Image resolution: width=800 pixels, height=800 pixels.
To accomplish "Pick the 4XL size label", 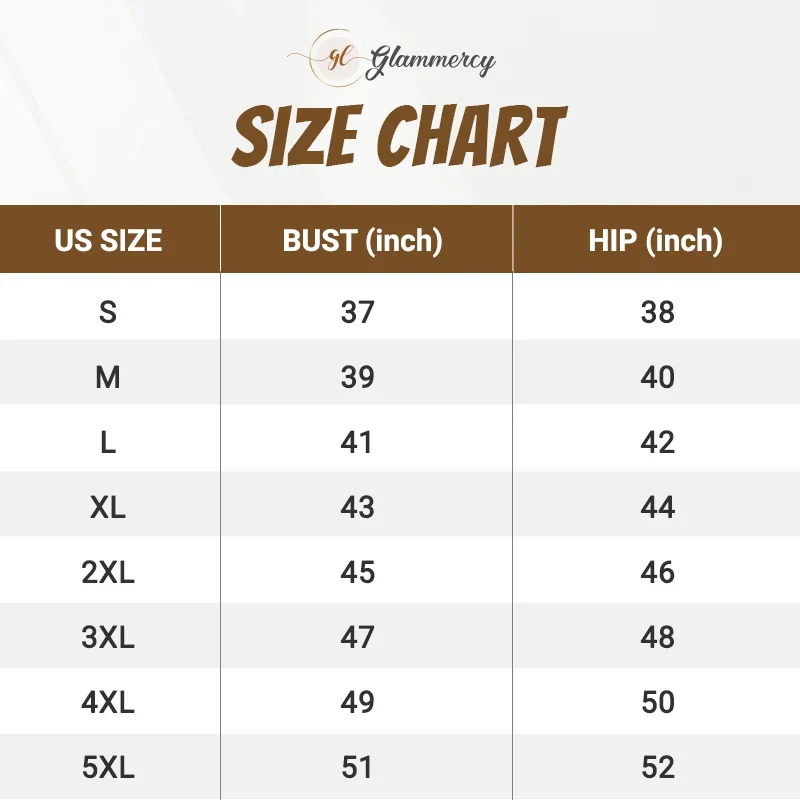I will 108,702.
